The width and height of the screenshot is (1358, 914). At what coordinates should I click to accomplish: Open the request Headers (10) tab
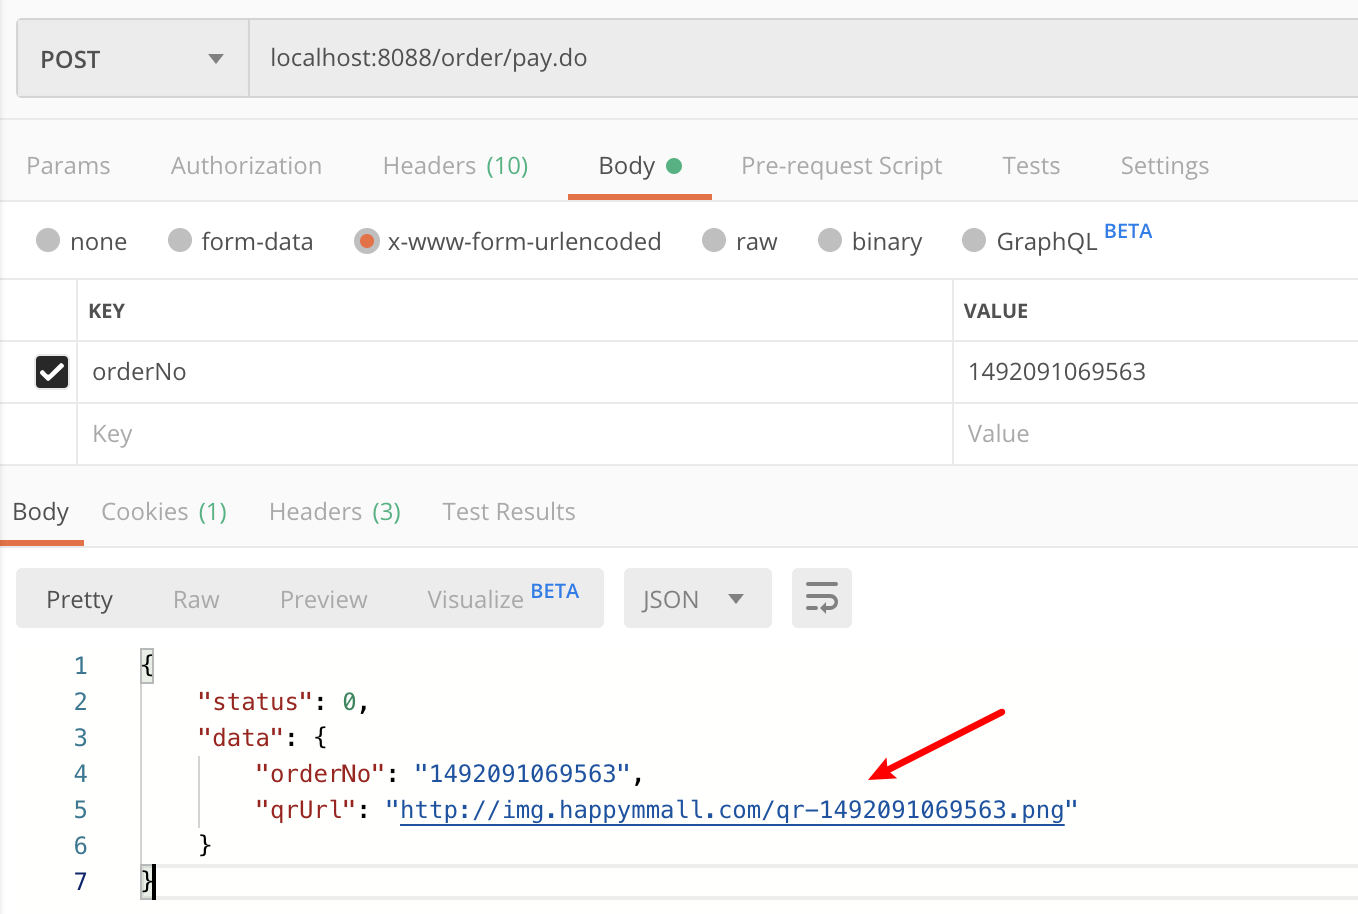[x=455, y=165]
